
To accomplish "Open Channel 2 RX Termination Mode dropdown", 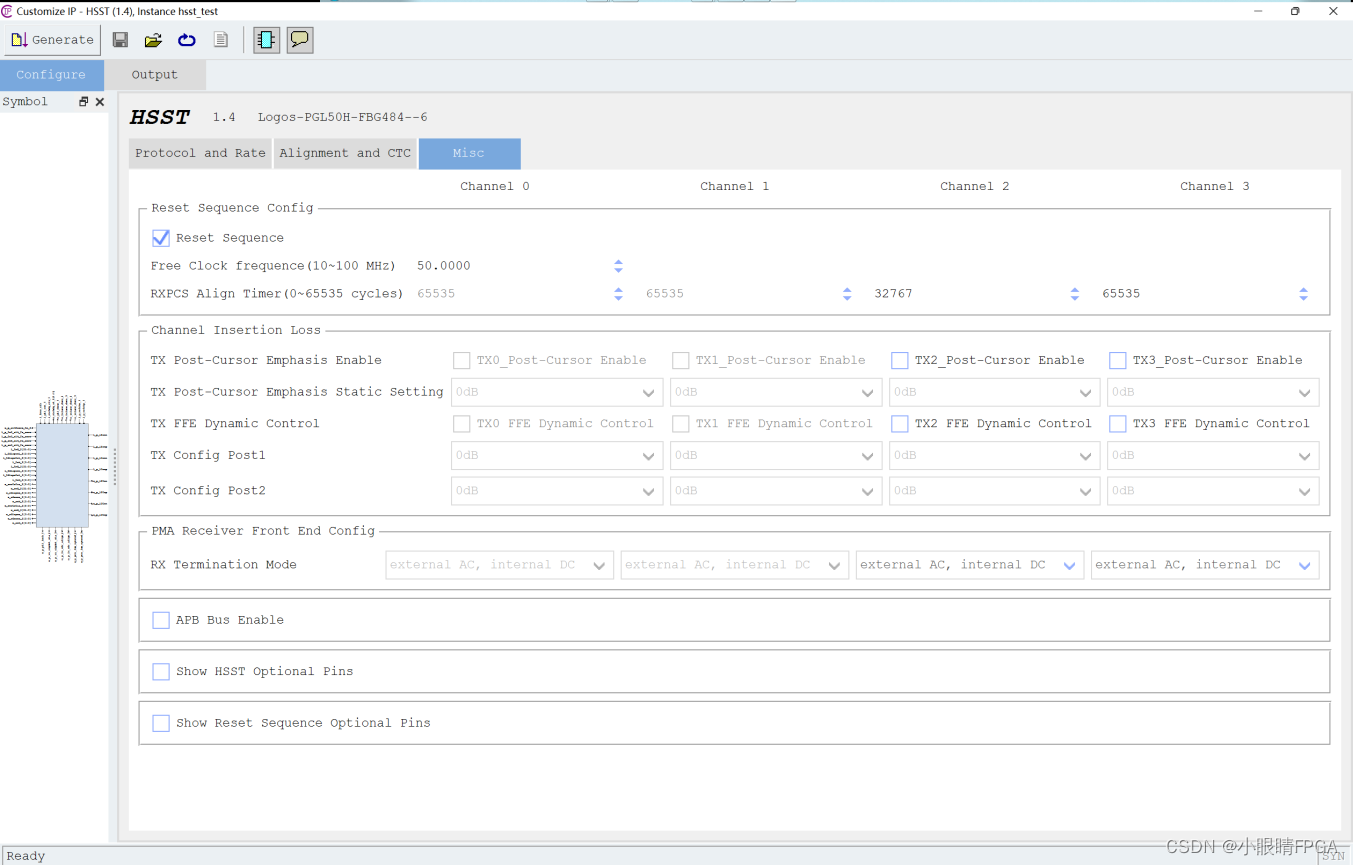I will 970,565.
